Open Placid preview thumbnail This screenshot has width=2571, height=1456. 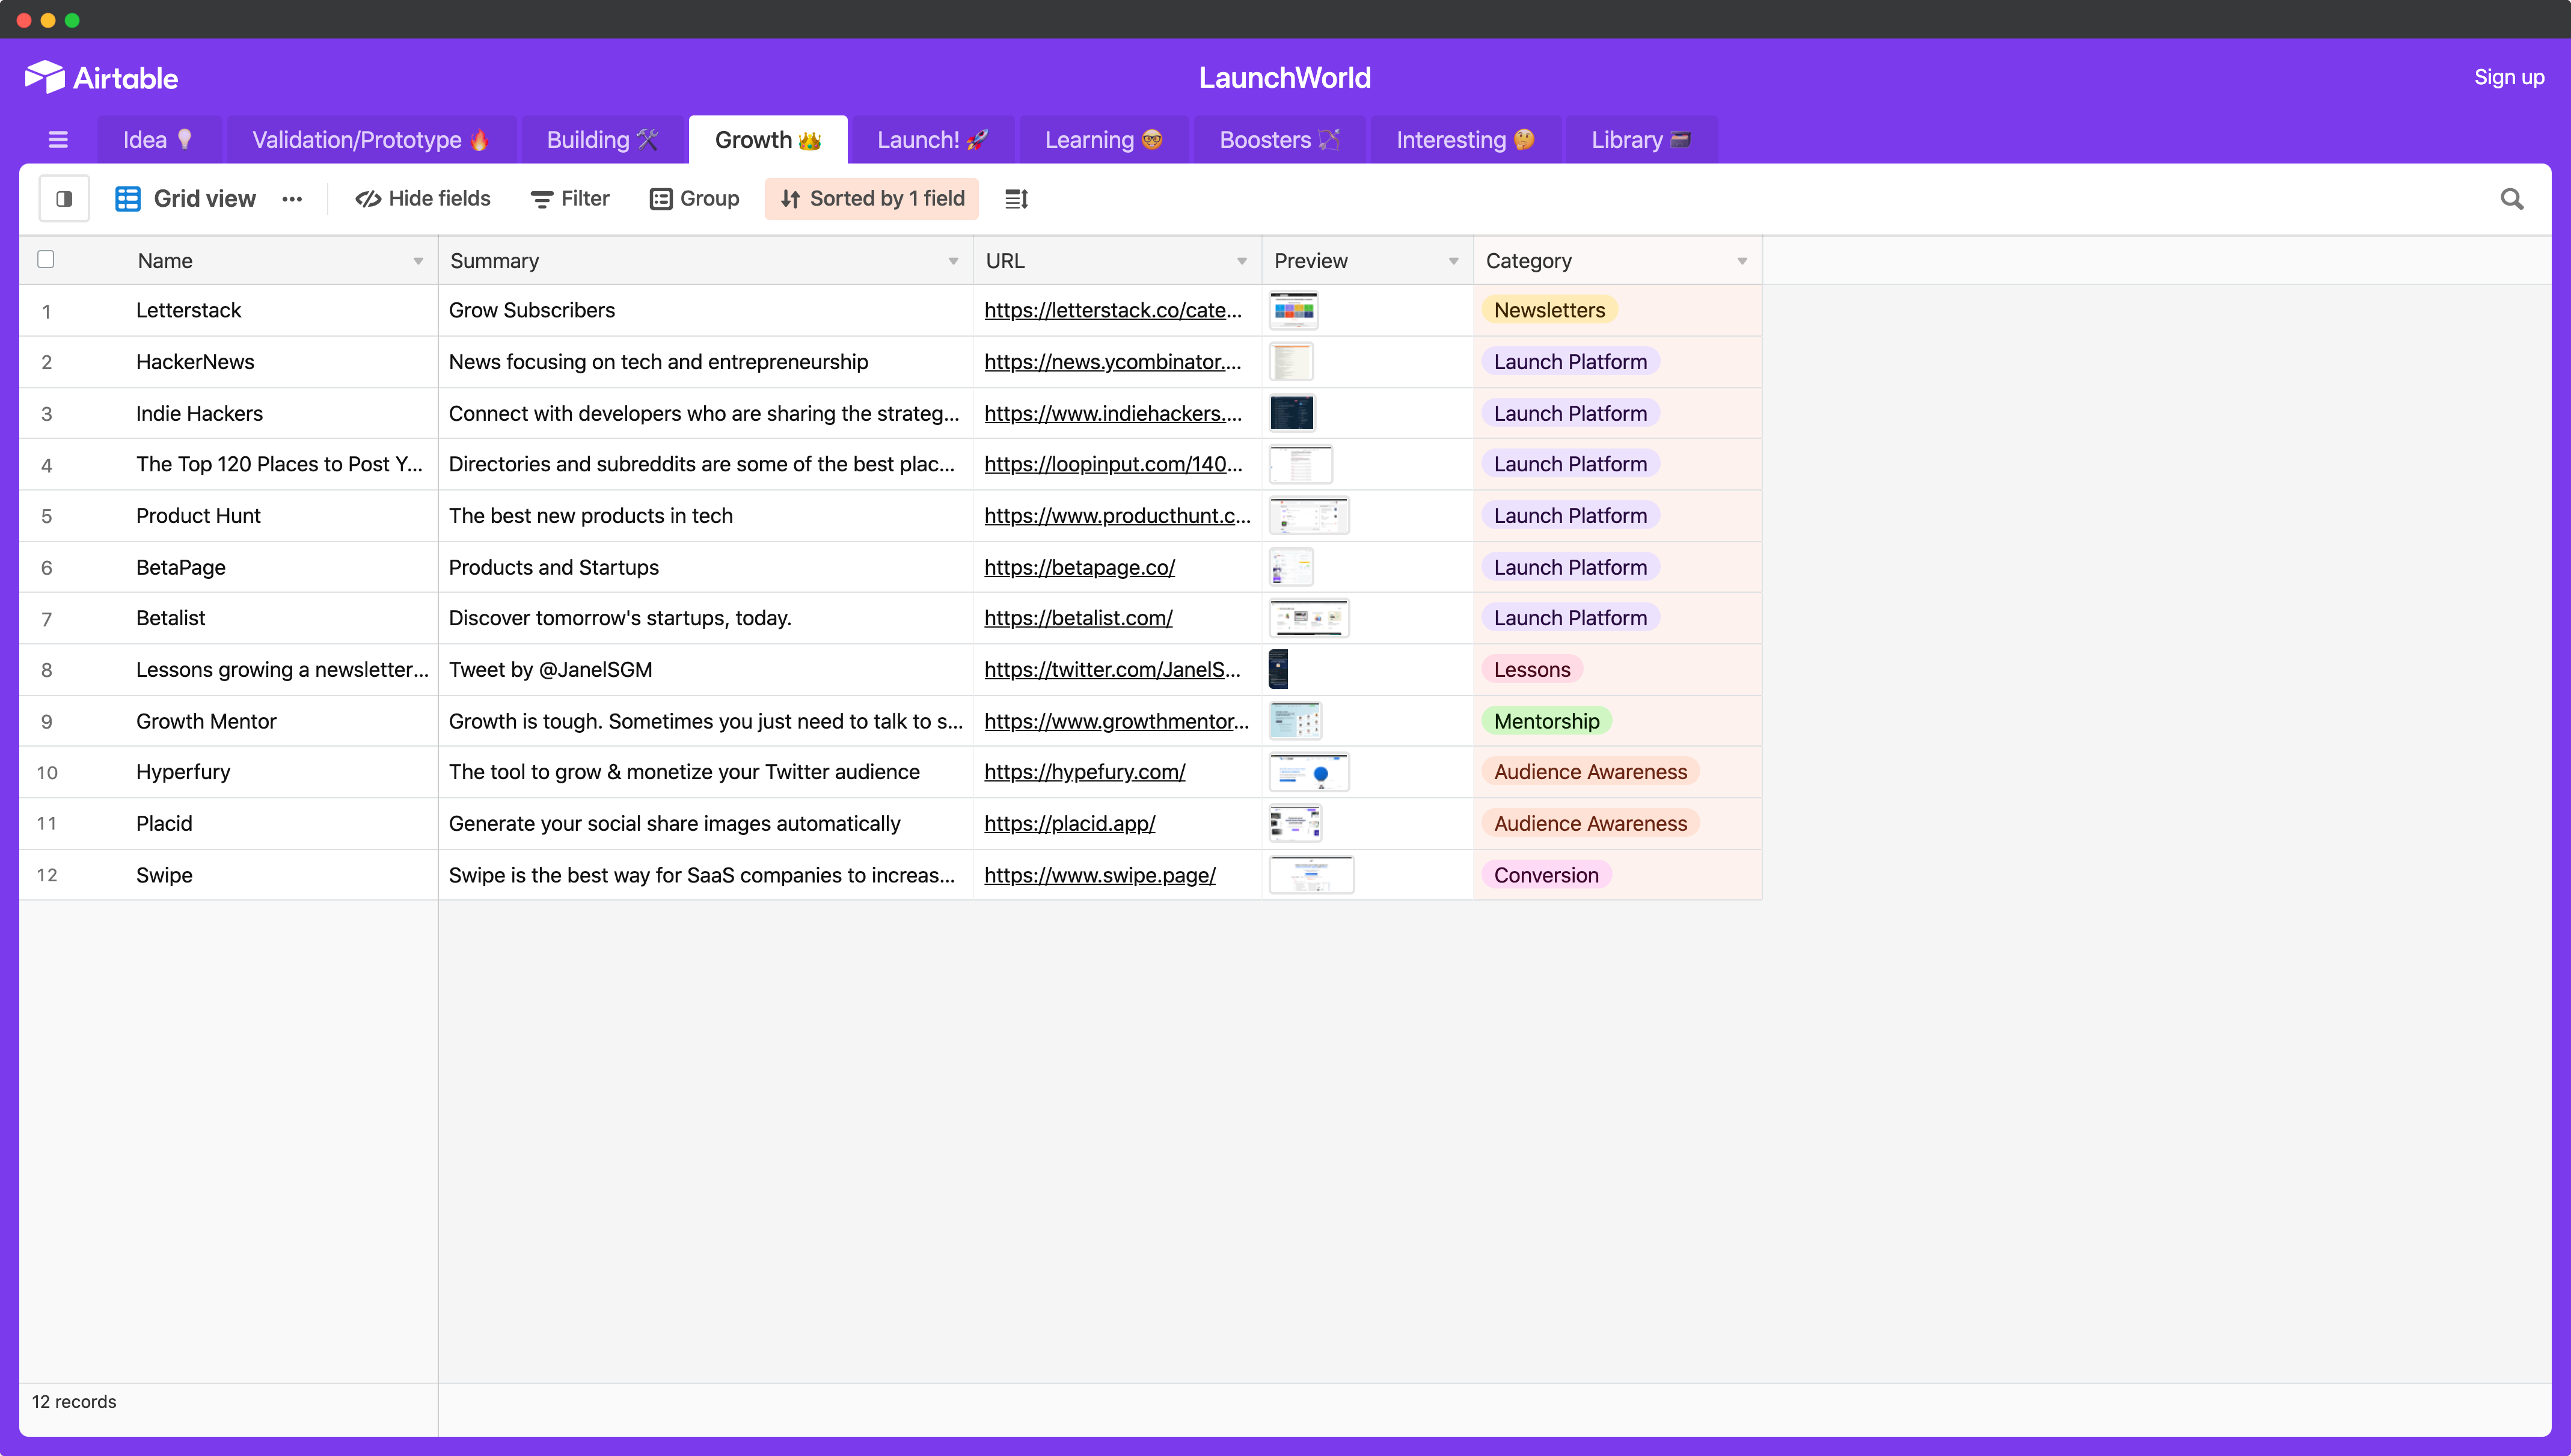pos(1295,824)
